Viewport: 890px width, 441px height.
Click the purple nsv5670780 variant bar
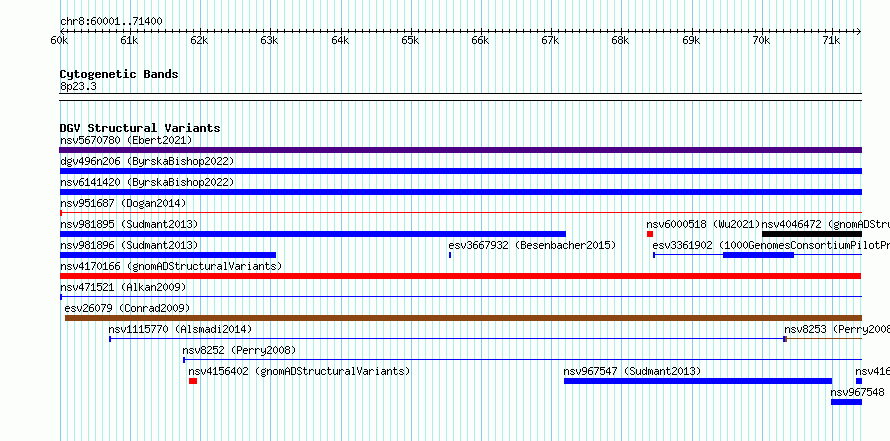460,150
